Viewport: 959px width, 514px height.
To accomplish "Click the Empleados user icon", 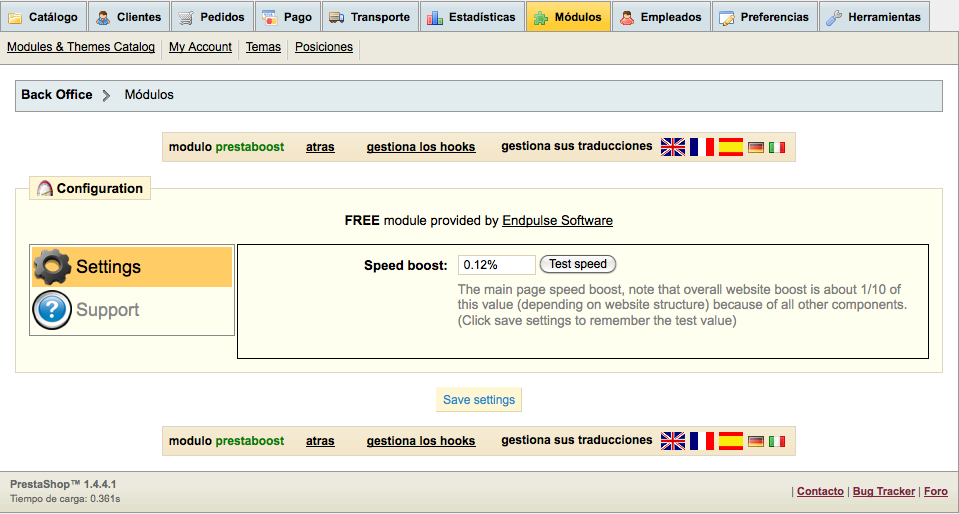I will click(x=626, y=18).
